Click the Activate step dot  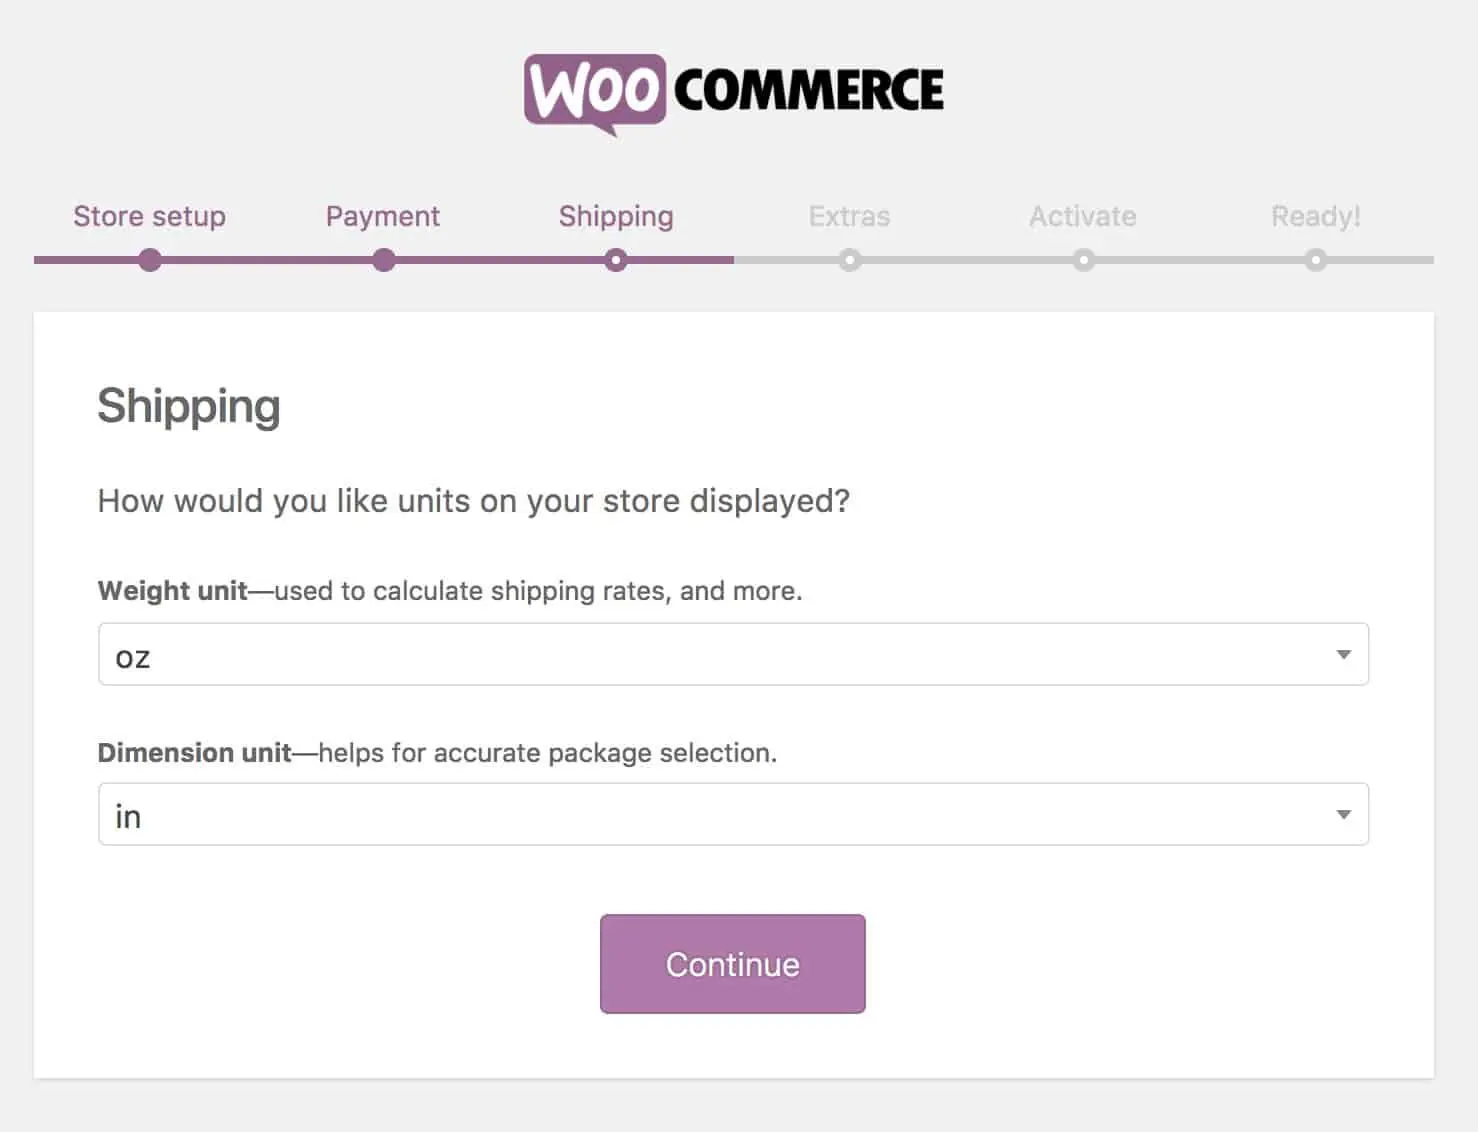coord(1083,261)
